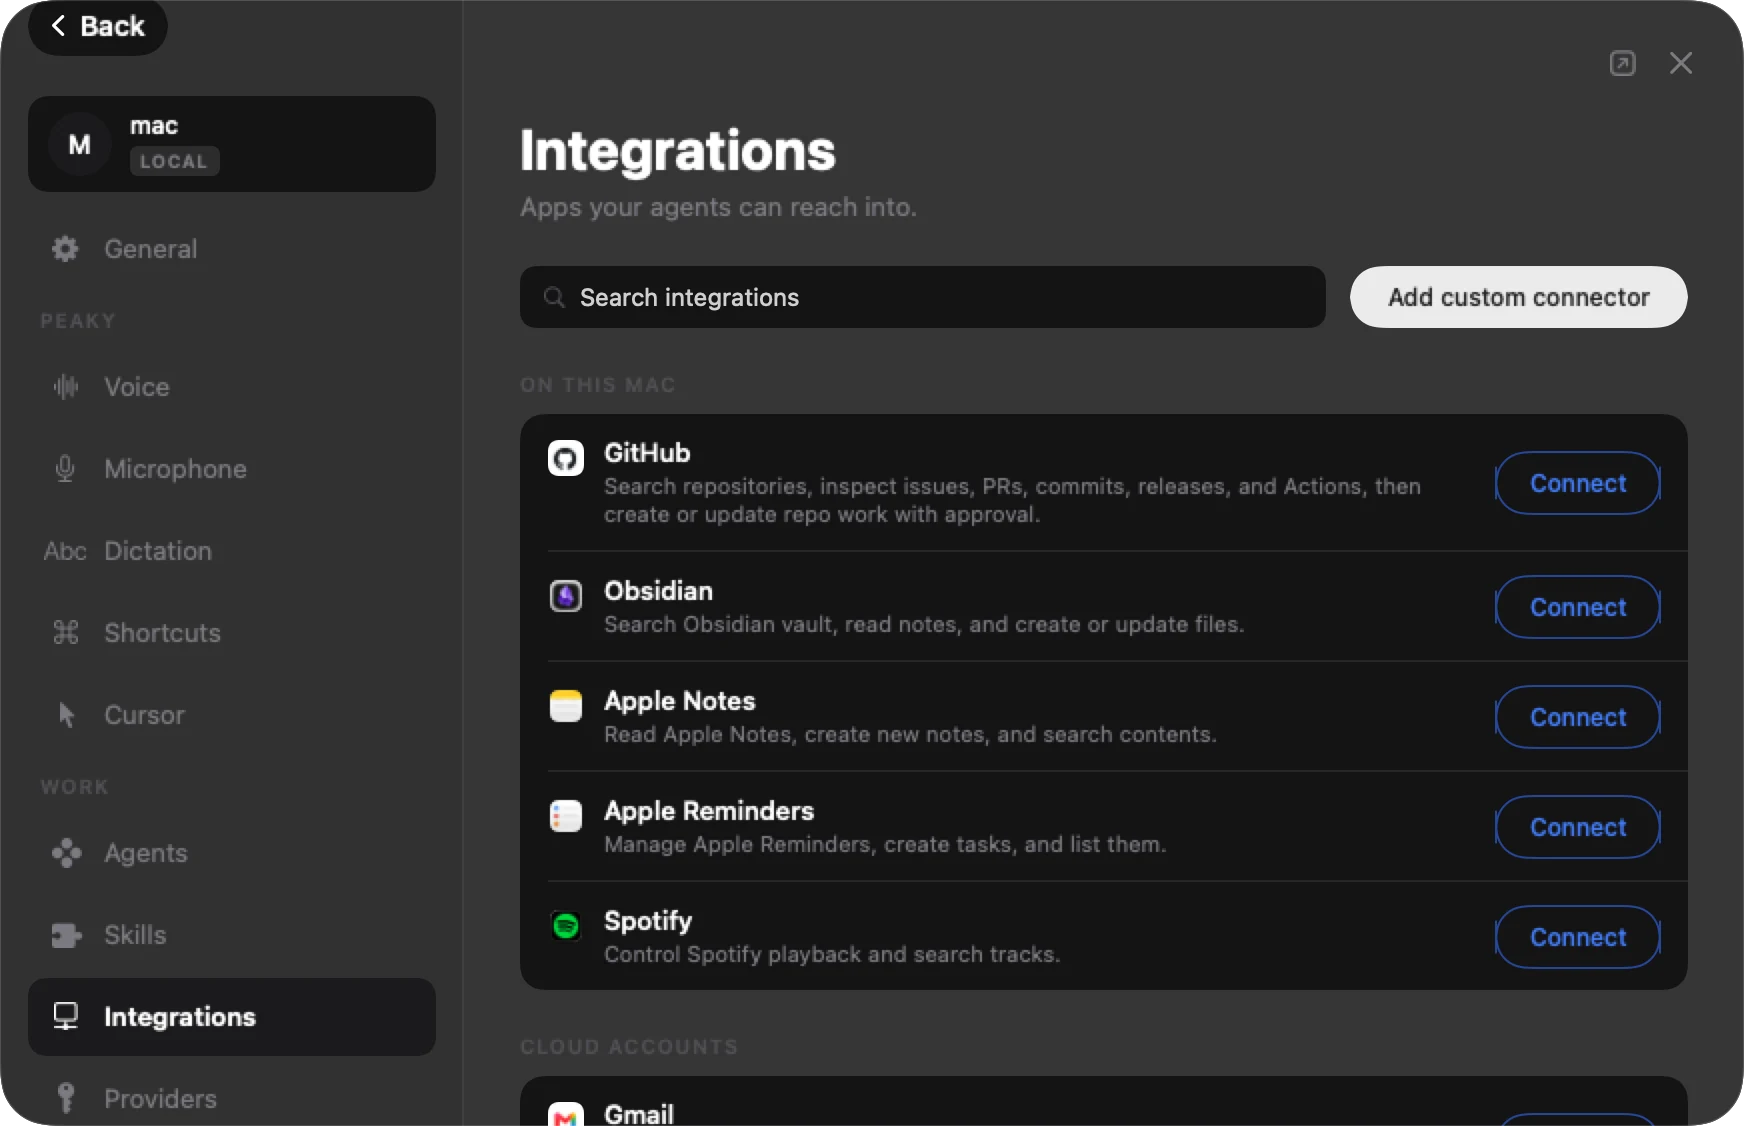
Task: Click the Apple Notes title
Action: pyautogui.click(x=680, y=701)
